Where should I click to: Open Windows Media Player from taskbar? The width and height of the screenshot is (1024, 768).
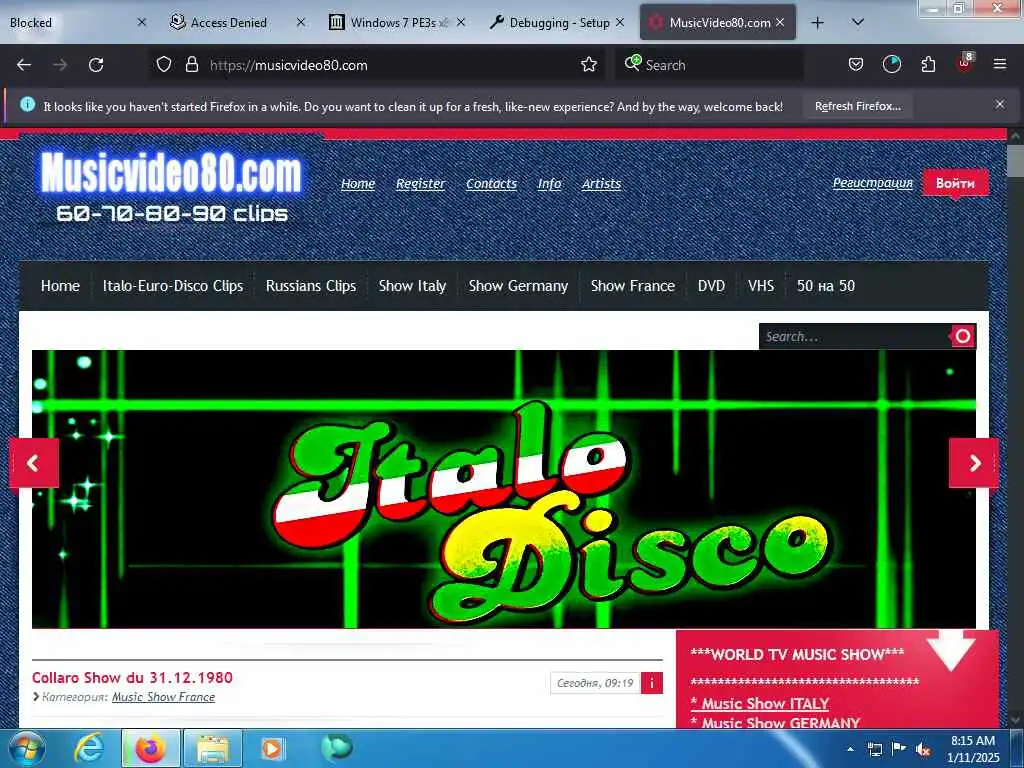tap(272, 748)
